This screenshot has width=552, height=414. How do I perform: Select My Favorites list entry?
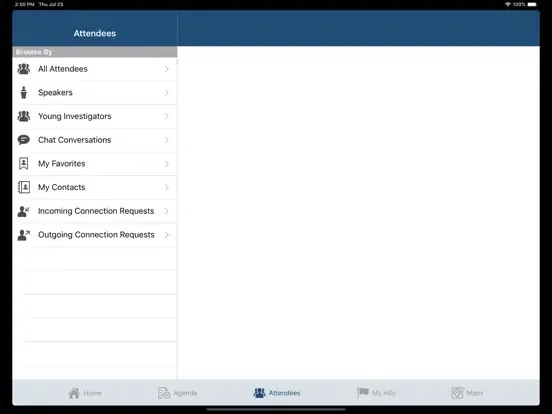point(95,164)
